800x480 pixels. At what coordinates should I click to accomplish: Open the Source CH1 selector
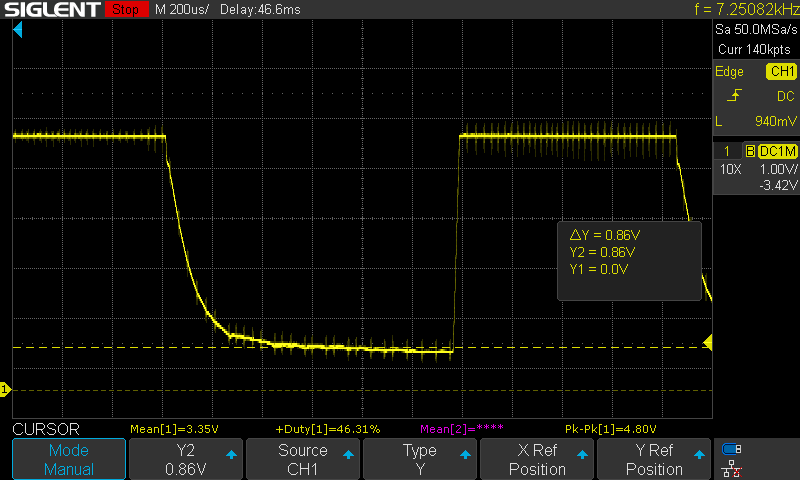coord(303,459)
